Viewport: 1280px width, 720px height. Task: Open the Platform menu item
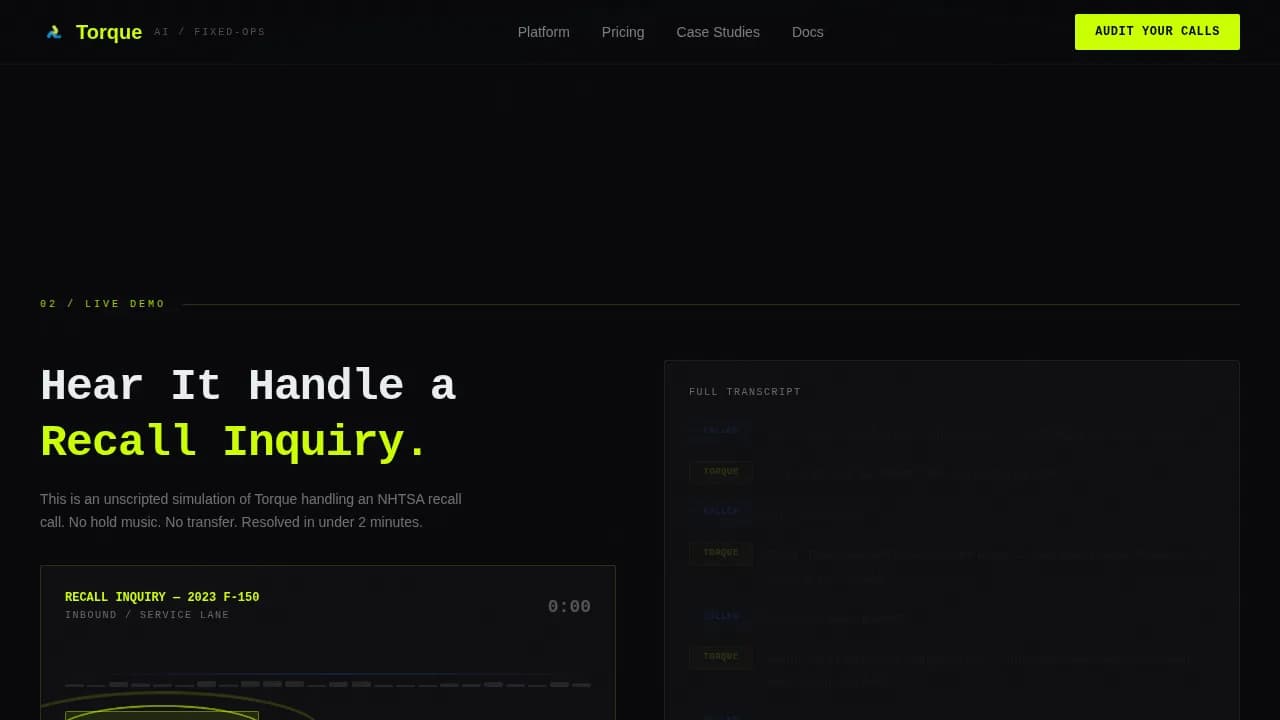click(x=544, y=32)
